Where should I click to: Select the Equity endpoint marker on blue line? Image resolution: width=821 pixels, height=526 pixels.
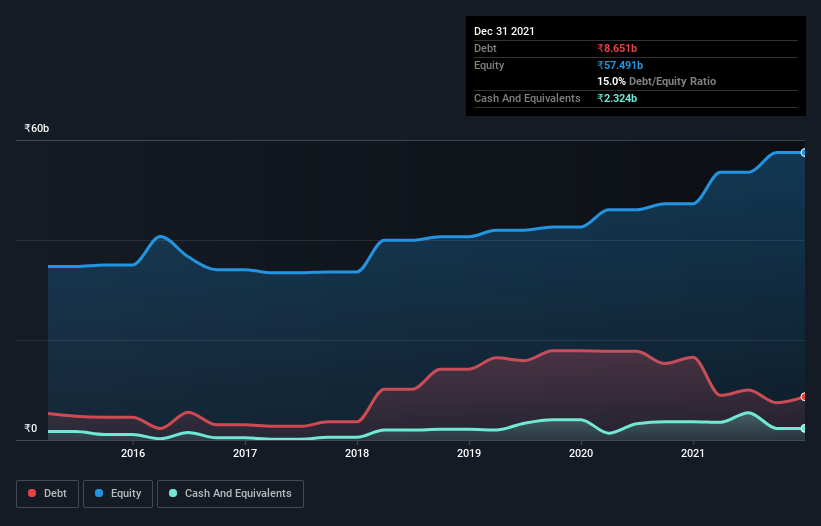click(x=804, y=153)
